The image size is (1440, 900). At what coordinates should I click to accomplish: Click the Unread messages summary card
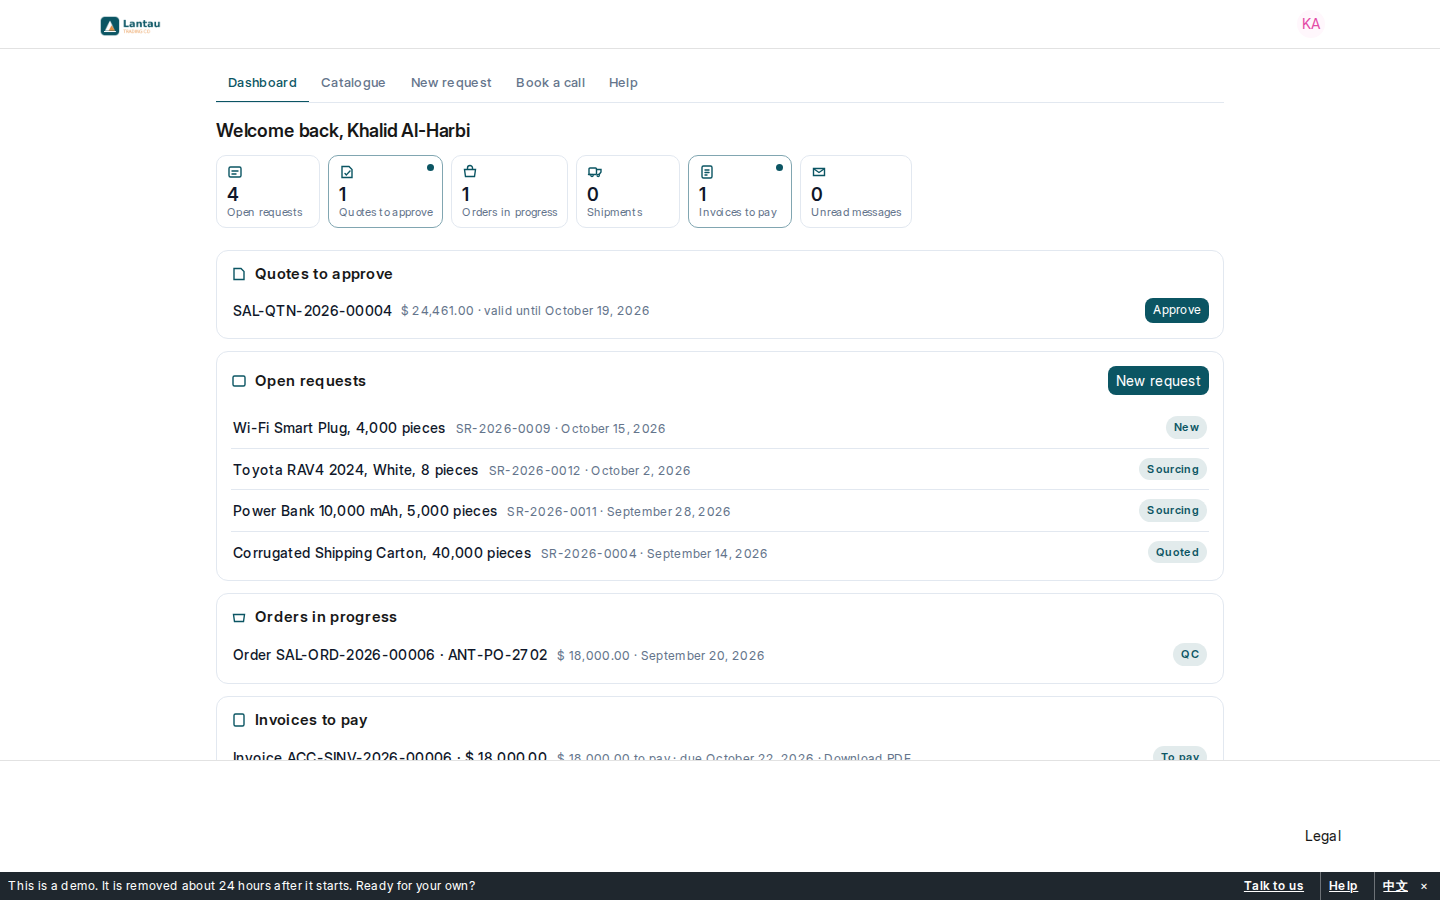coord(856,191)
